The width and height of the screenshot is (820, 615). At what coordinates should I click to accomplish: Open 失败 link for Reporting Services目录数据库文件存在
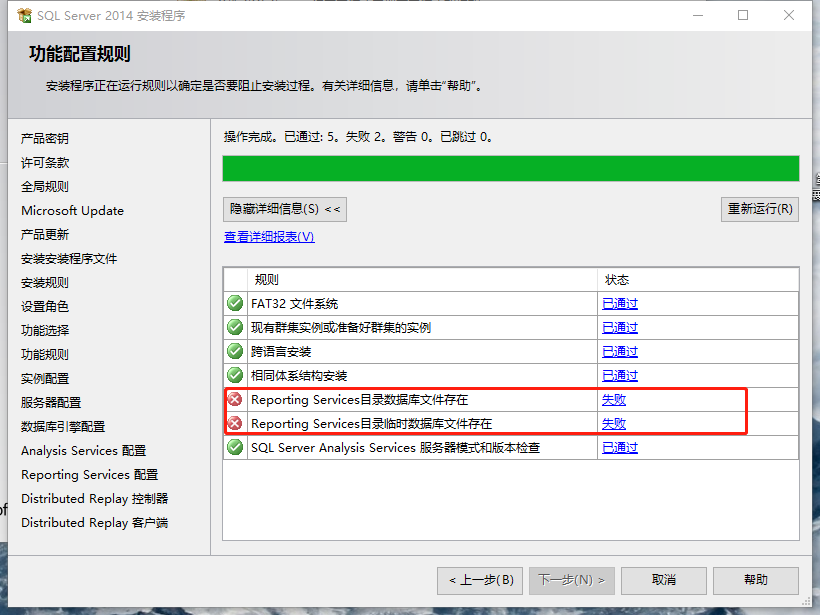[x=614, y=400]
